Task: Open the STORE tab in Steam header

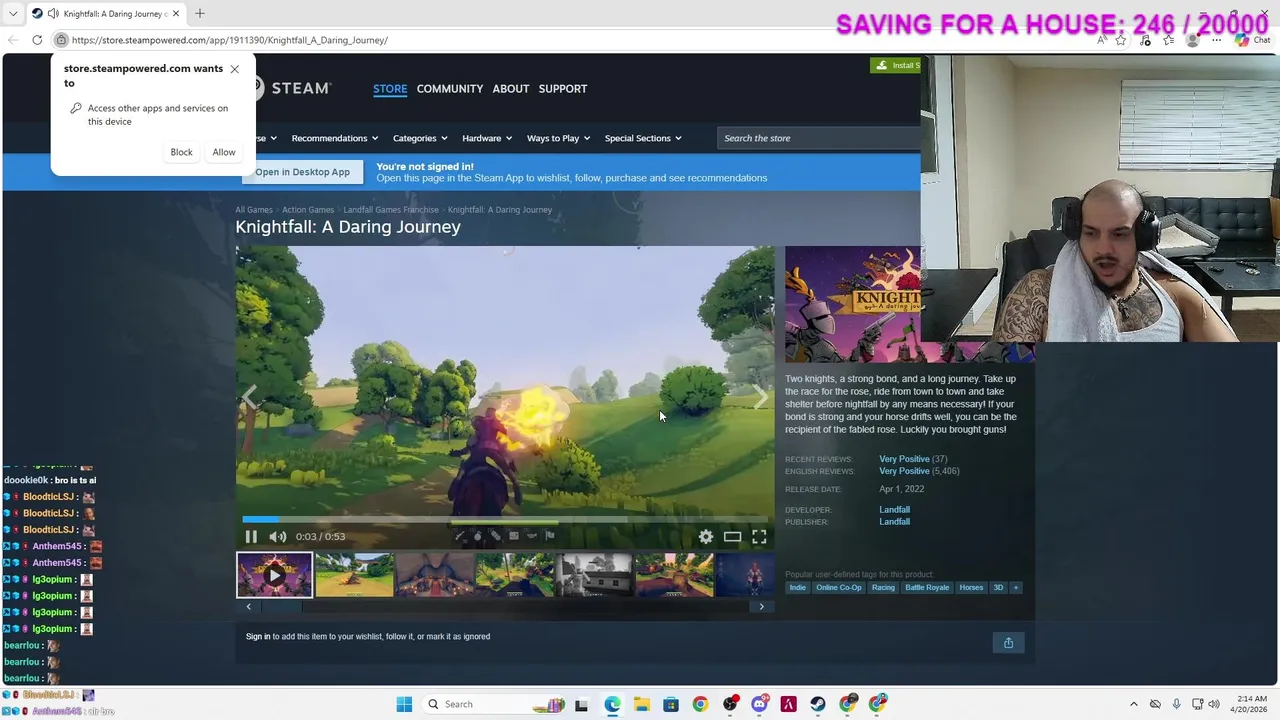Action: [390, 89]
